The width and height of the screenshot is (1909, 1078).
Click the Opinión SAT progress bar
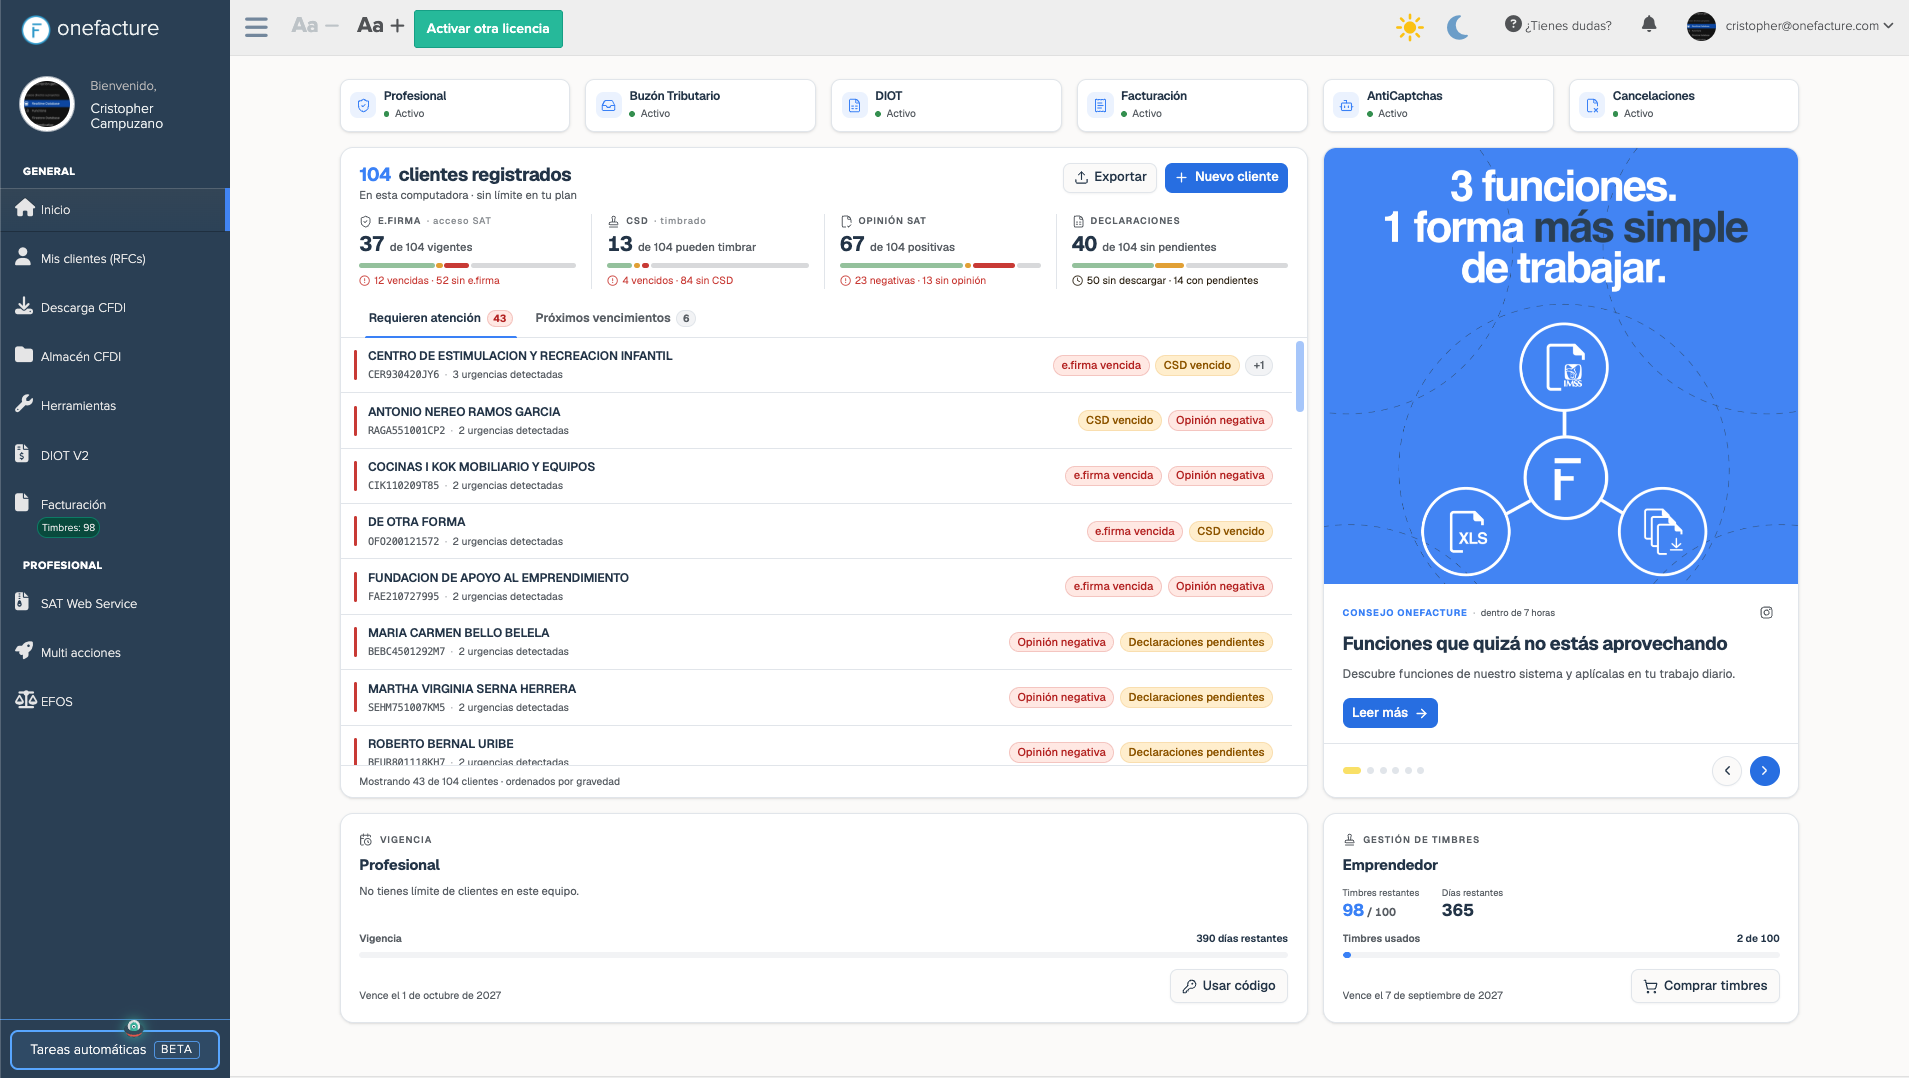click(x=940, y=265)
